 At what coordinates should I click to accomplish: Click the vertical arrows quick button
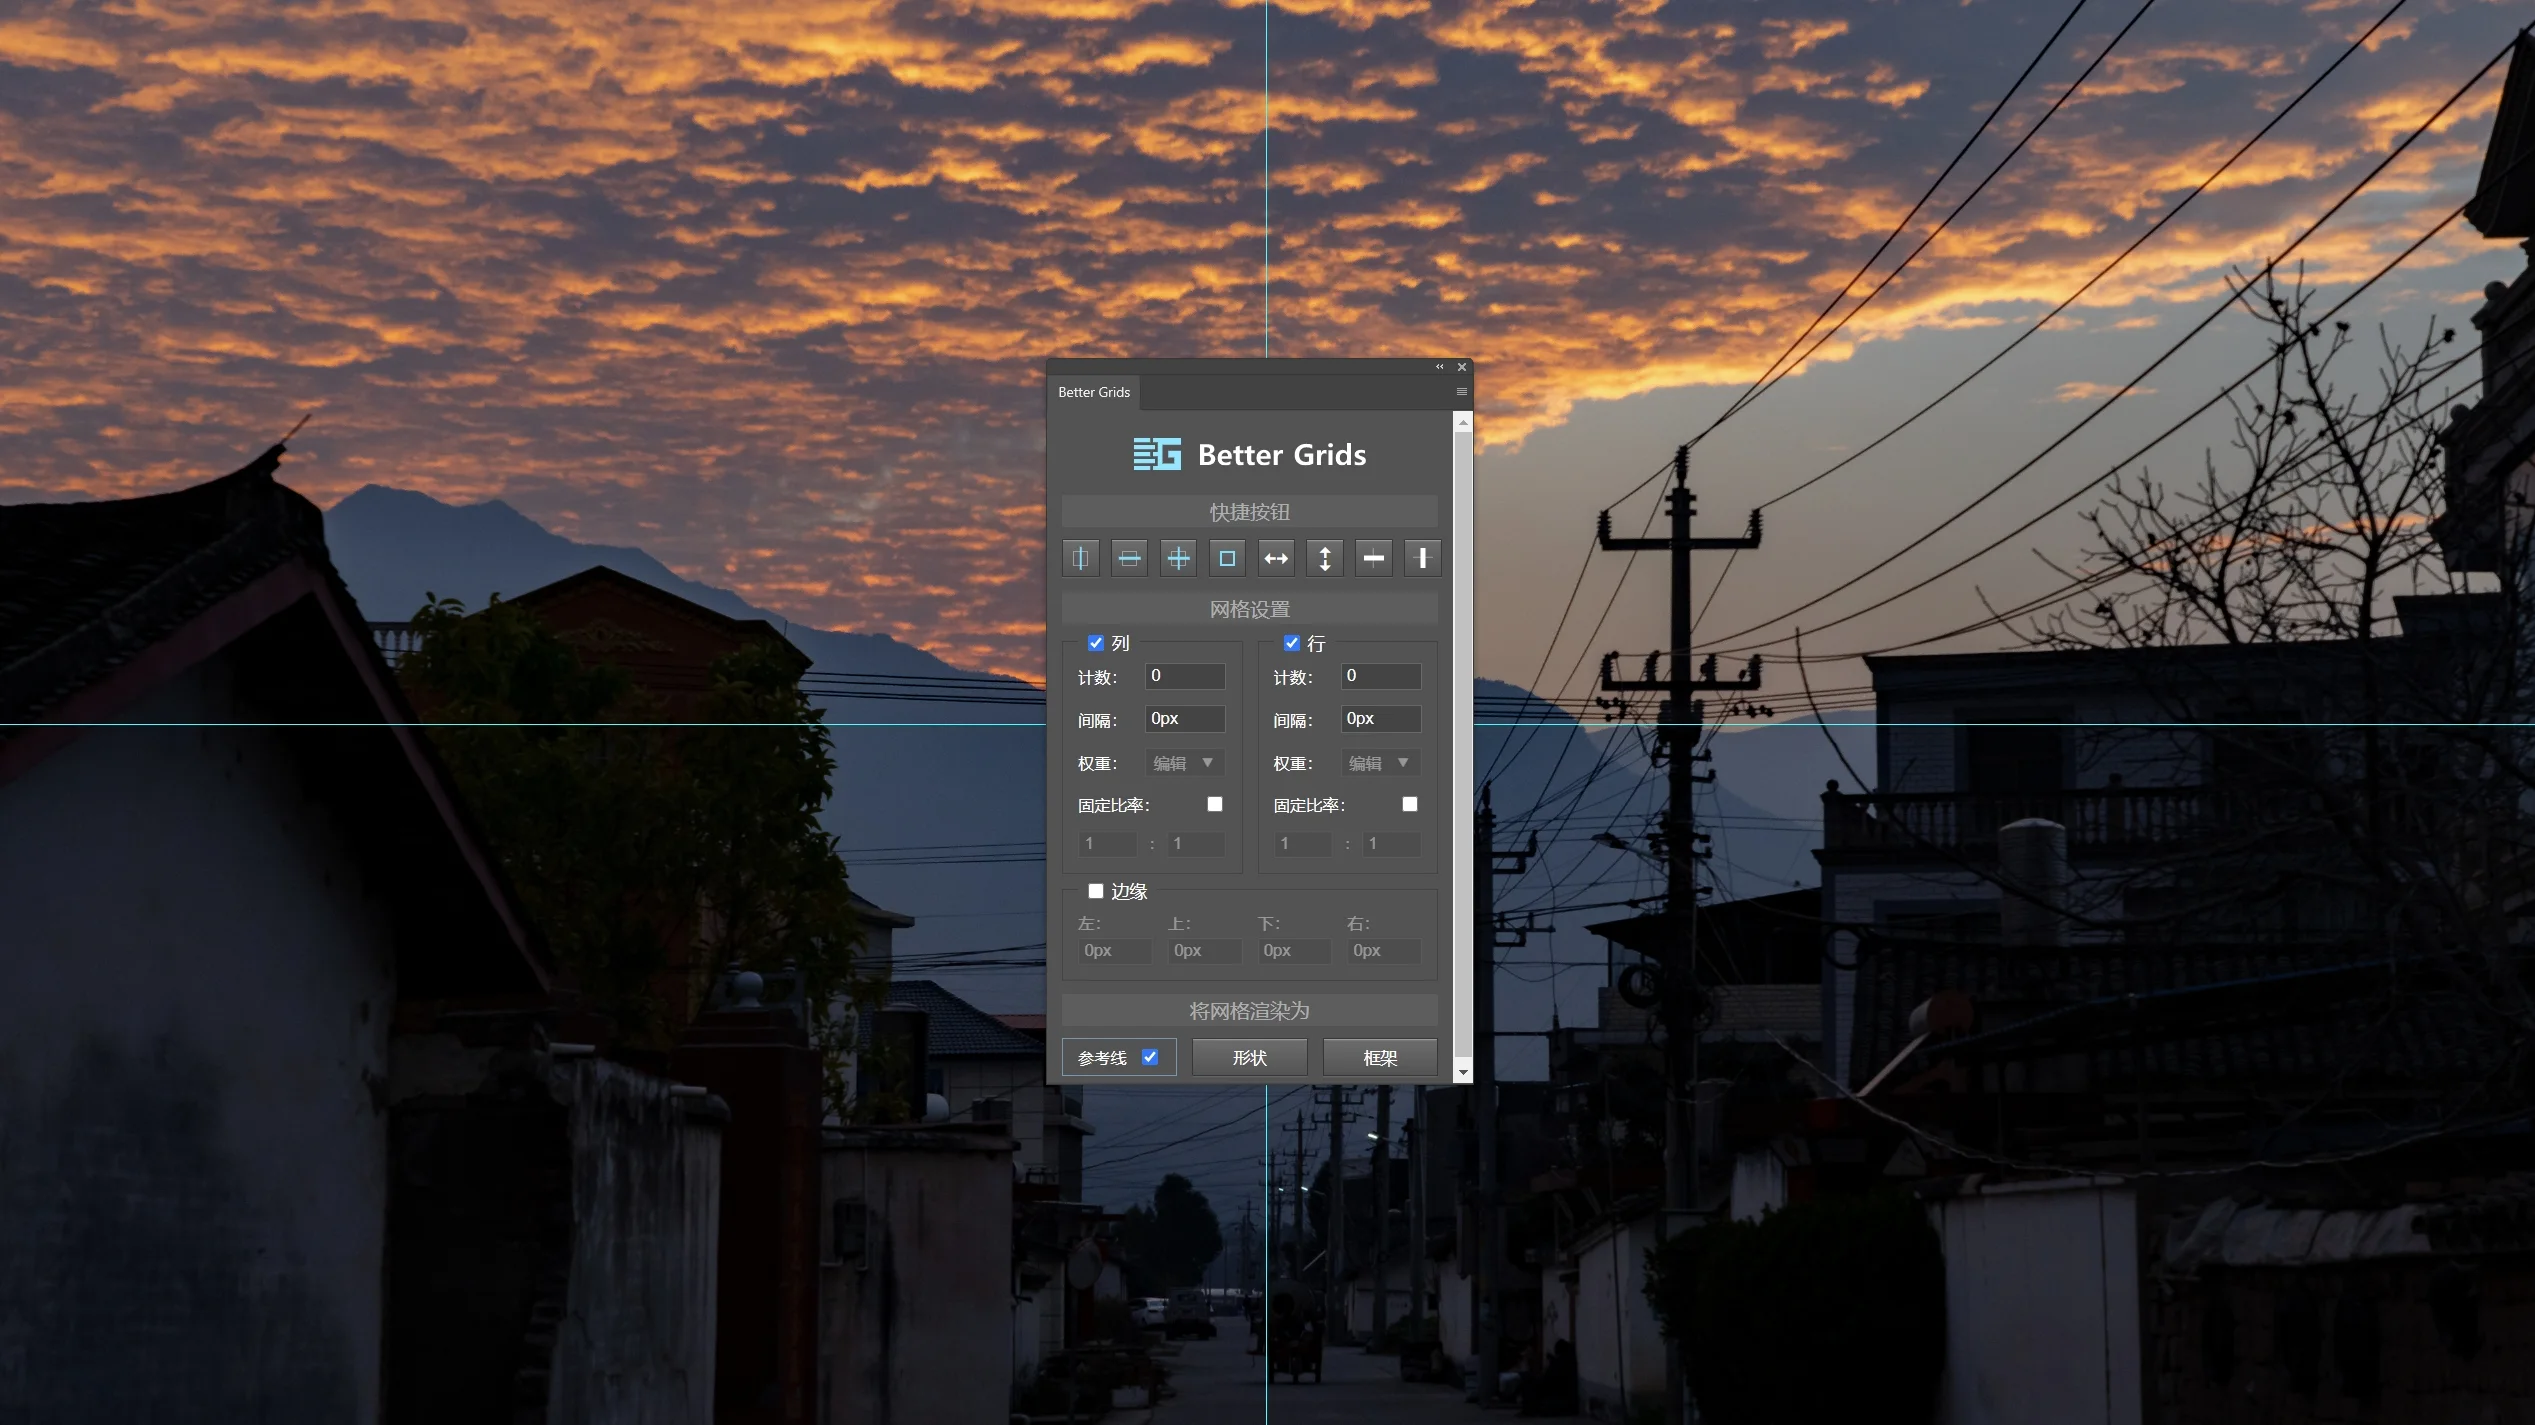(x=1324, y=558)
